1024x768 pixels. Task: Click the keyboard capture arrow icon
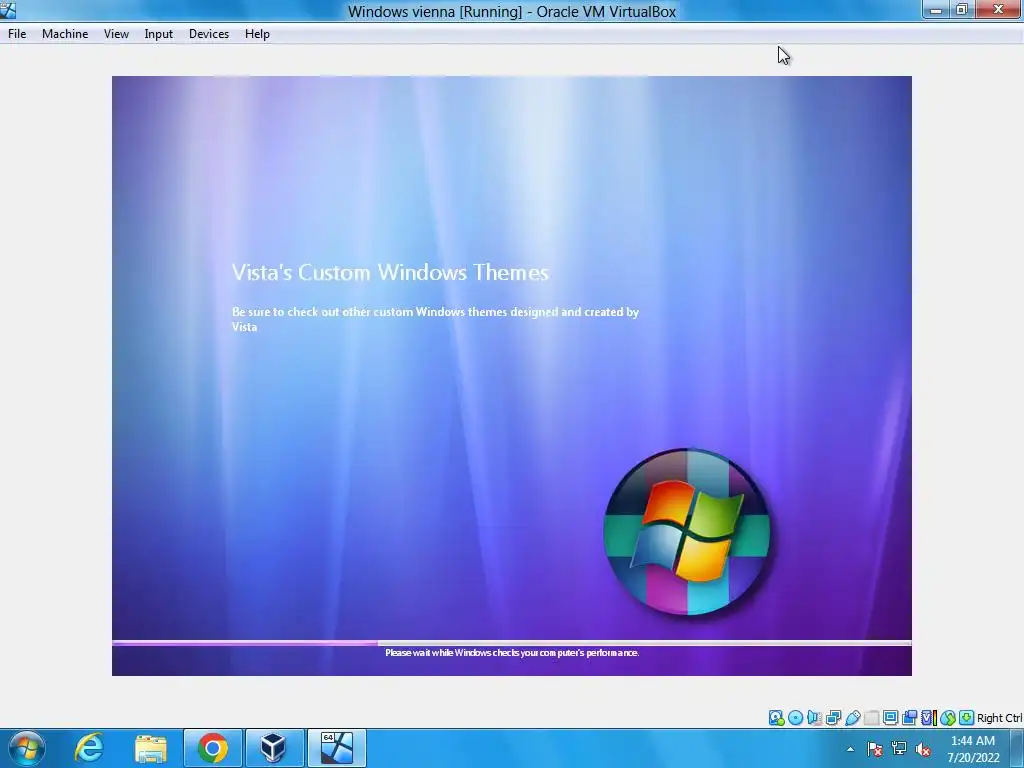point(967,718)
